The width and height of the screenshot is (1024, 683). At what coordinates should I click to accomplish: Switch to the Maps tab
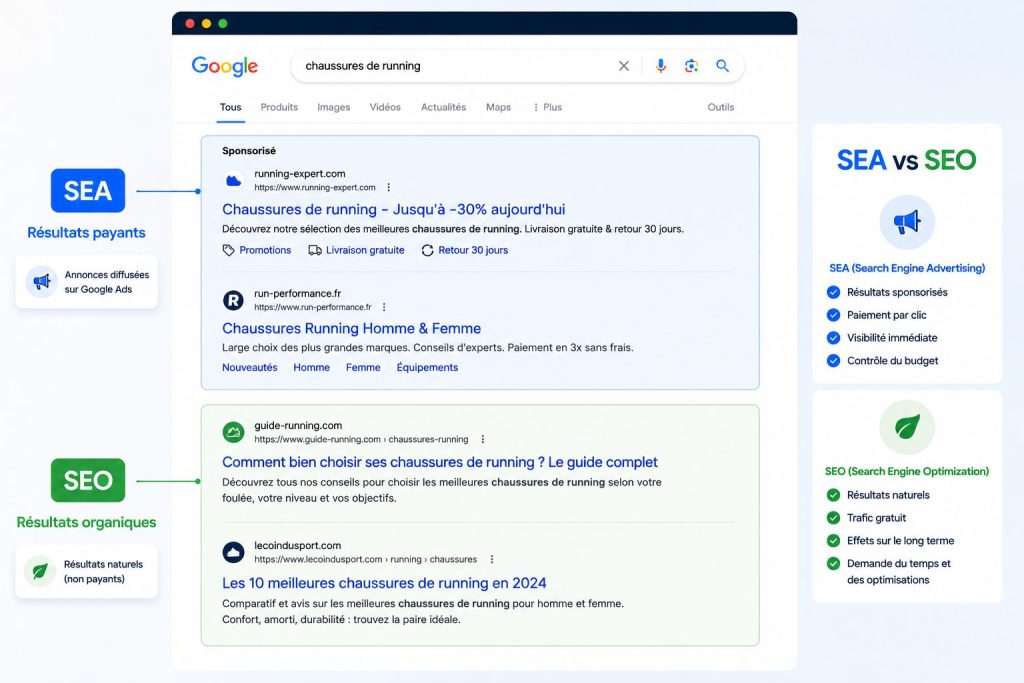[498, 107]
